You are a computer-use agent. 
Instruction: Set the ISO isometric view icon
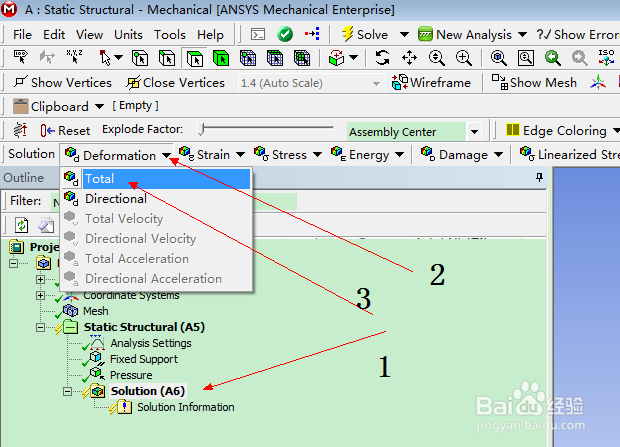click(606, 58)
